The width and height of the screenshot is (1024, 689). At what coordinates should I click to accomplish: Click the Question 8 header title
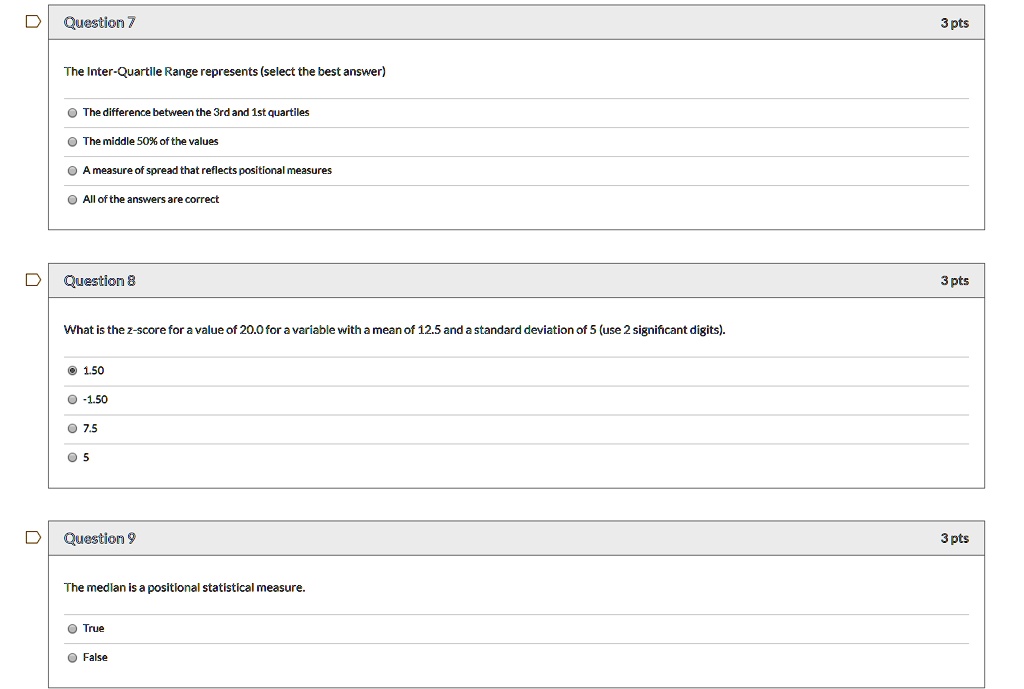(x=99, y=281)
